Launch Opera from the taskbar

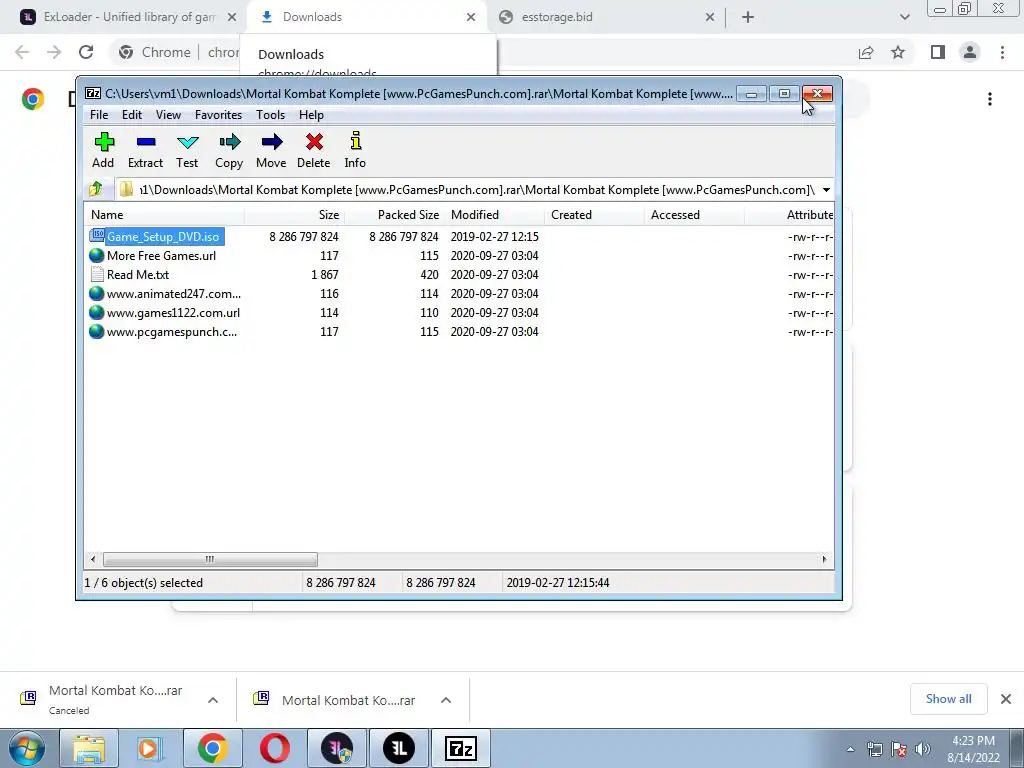(x=275, y=748)
